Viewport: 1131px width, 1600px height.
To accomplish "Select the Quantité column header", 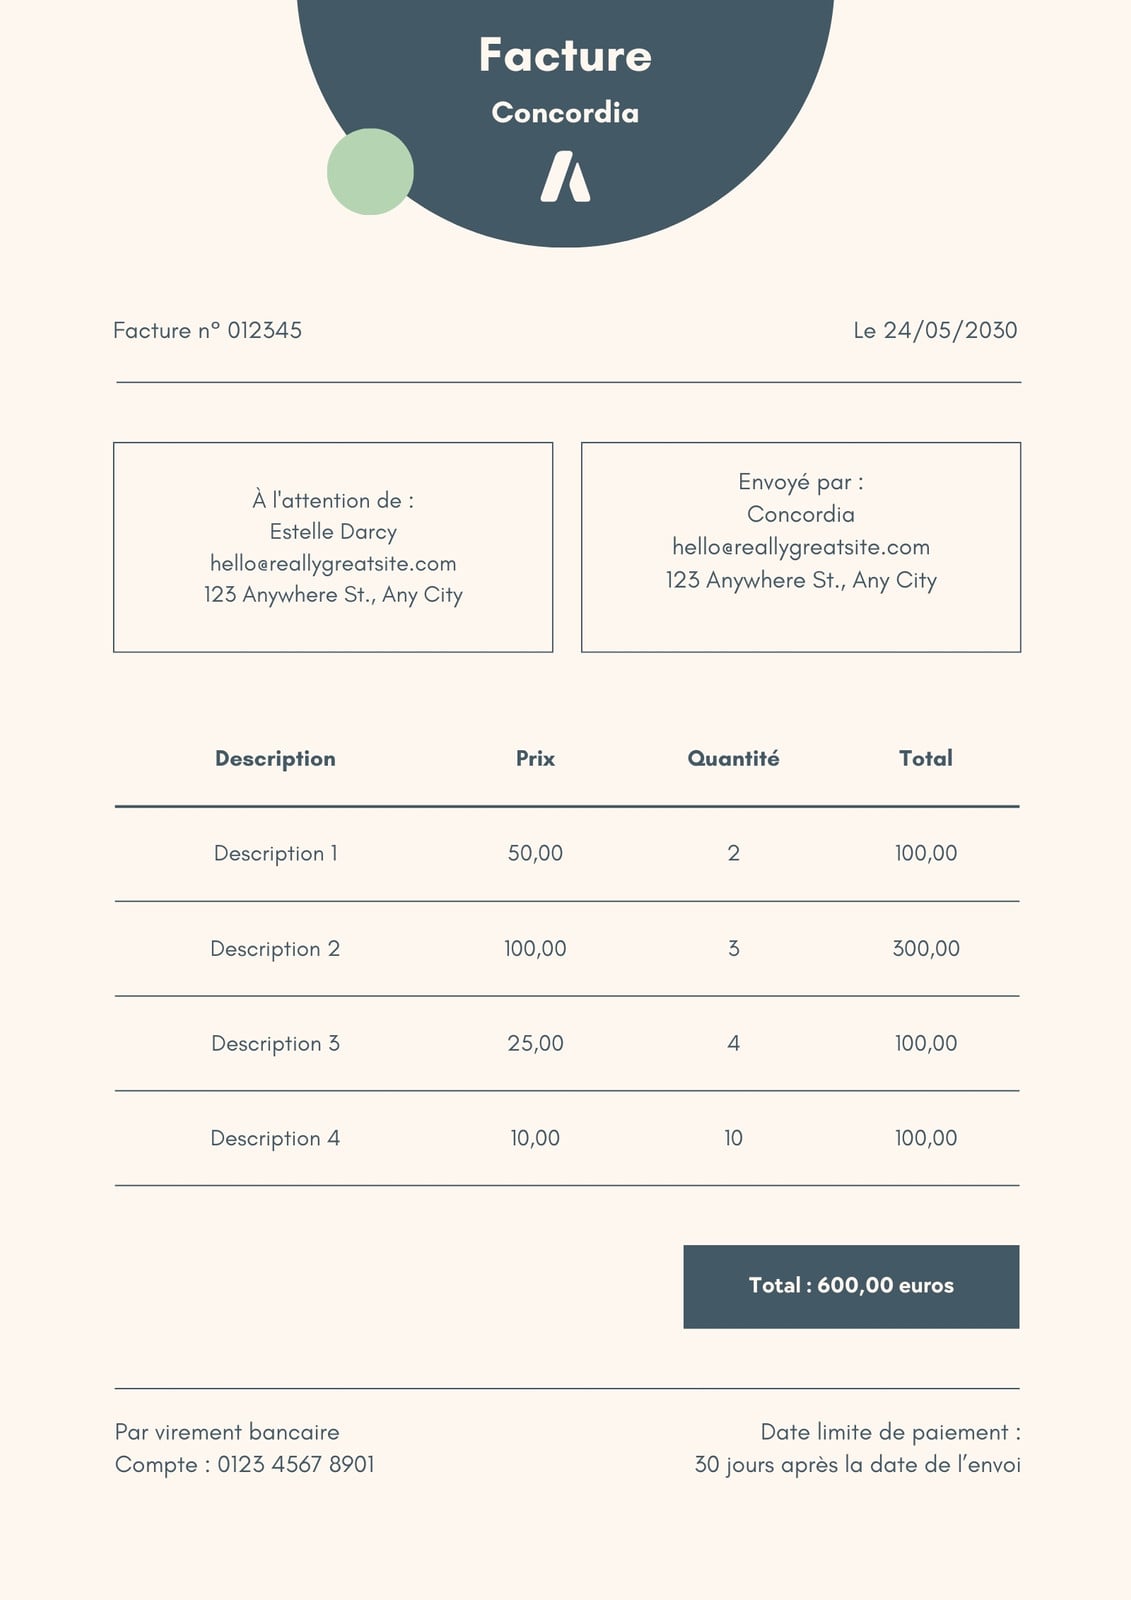I will point(733,758).
